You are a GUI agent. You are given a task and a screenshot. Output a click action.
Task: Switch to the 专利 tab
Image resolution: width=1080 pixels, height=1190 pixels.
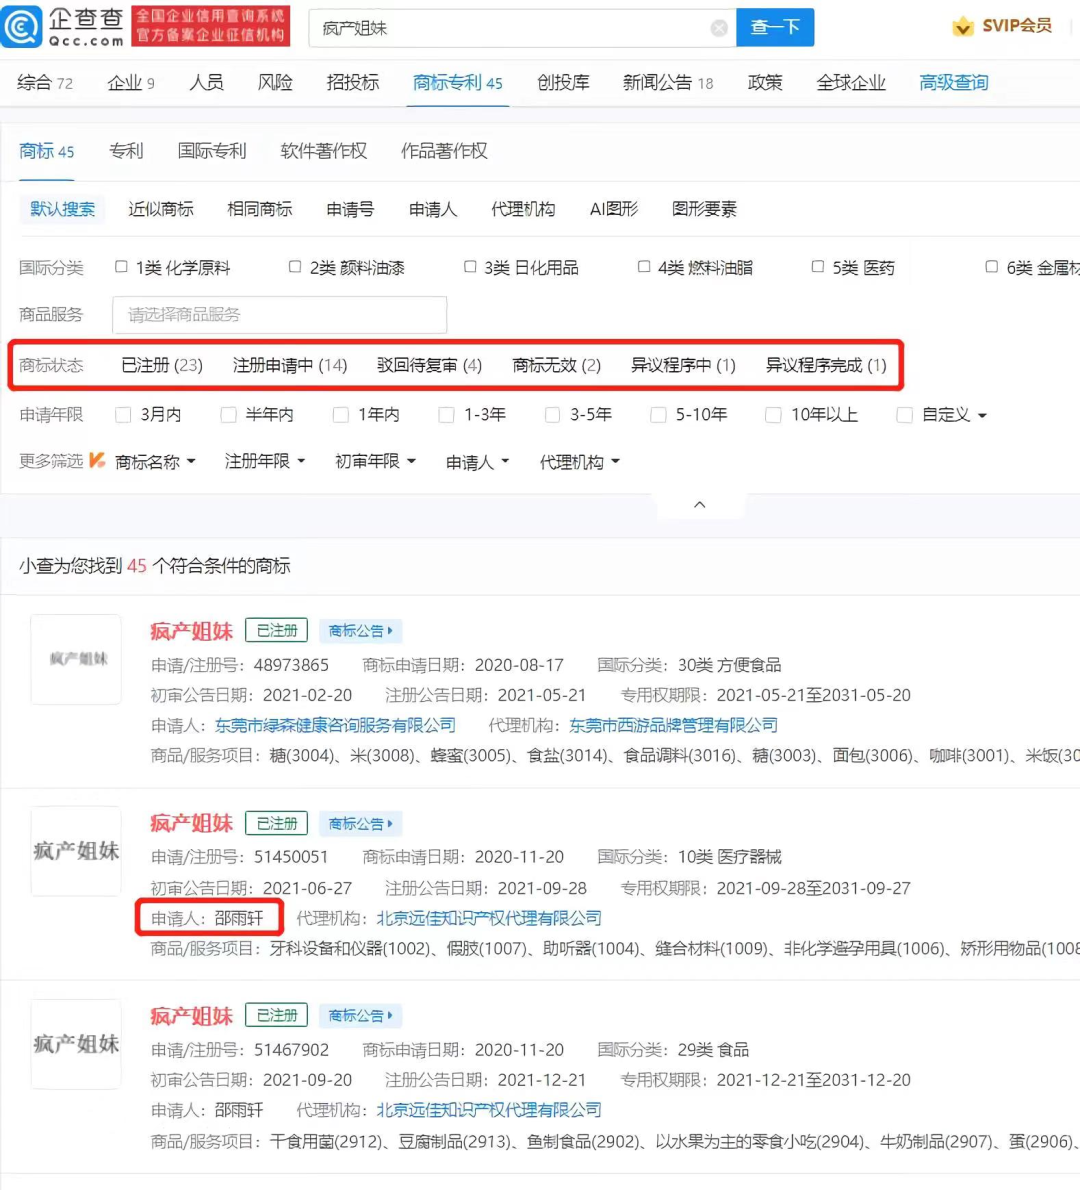pos(126,151)
